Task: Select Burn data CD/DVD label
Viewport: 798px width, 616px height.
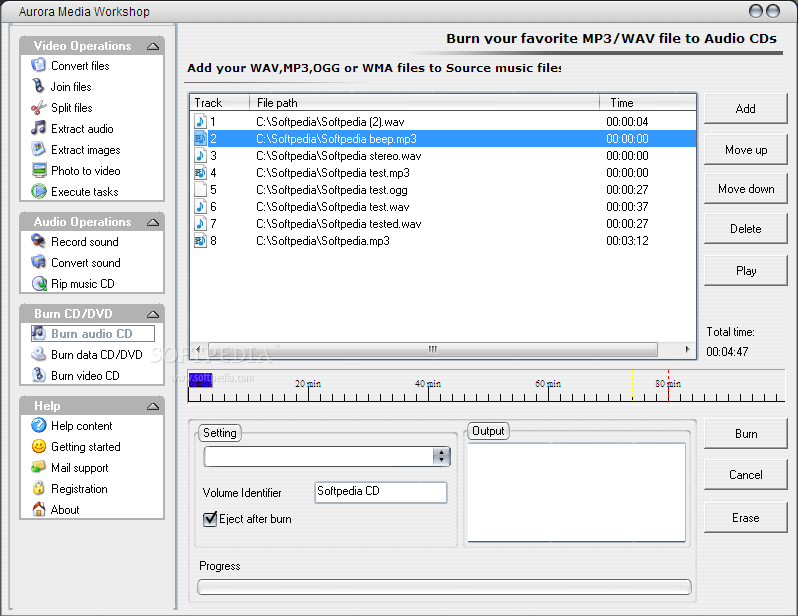Action: [97, 355]
